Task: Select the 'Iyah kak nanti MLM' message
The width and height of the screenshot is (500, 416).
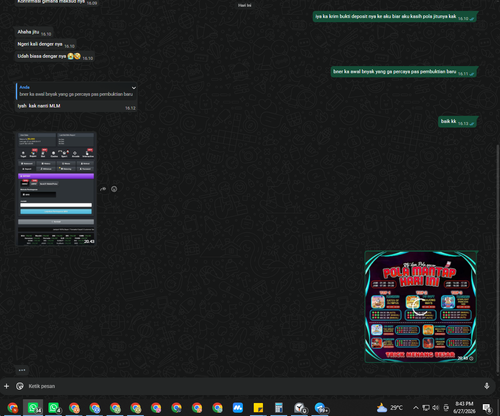Action: coord(76,106)
